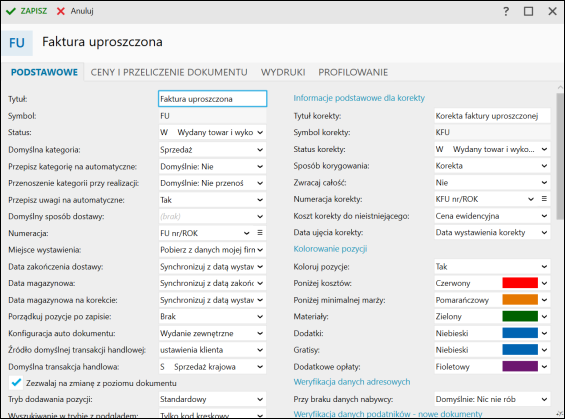The height and width of the screenshot is (419, 565).
Task: Click Weryfikacja danych podatników section link
Action: pyautogui.click(x=388, y=414)
